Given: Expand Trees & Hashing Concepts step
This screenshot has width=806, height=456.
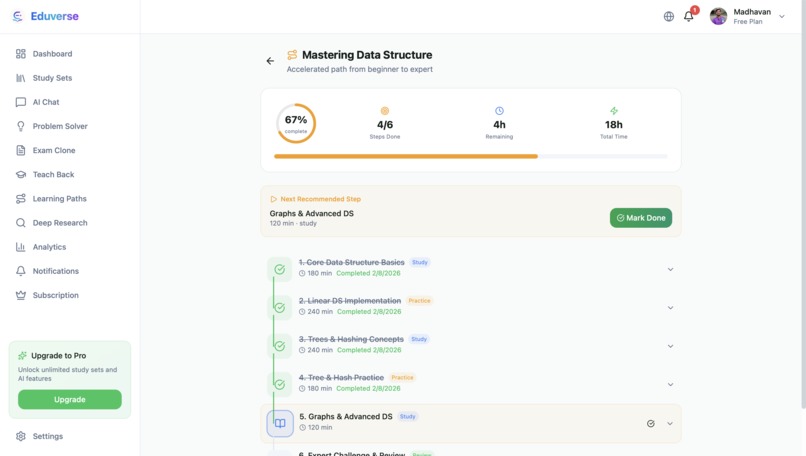Looking at the screenshot, I should (x=670, y=346).
